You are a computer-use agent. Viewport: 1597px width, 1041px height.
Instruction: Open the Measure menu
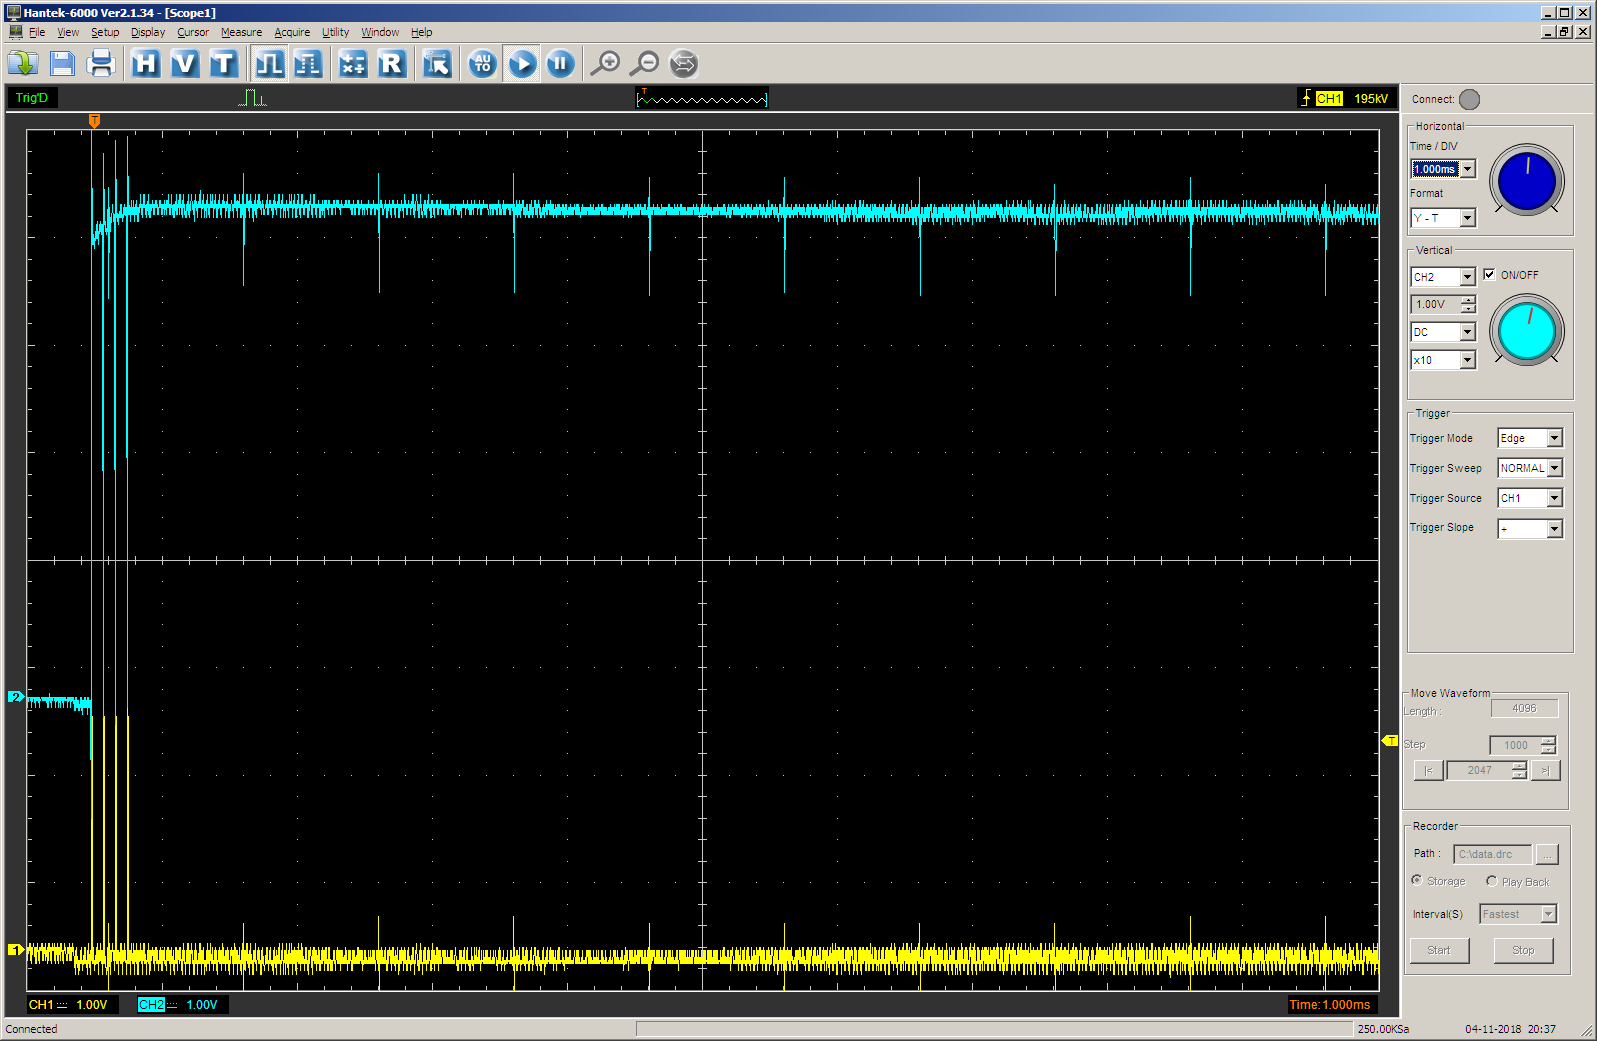click(241, 32)
